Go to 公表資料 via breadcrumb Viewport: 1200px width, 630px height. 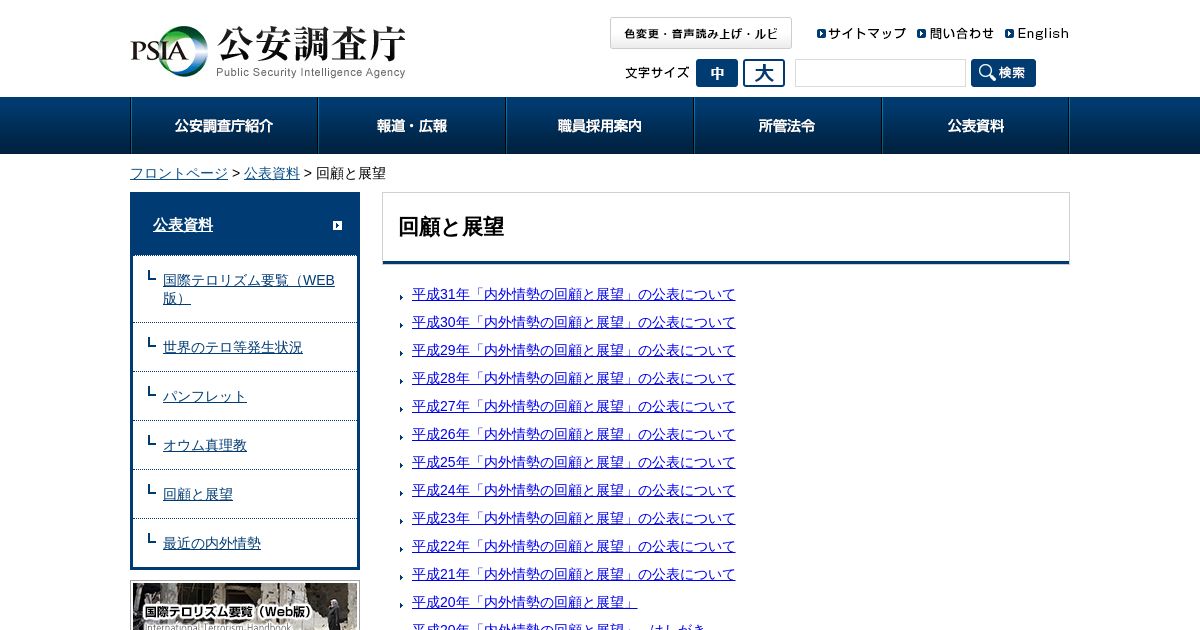coord(272,173)
